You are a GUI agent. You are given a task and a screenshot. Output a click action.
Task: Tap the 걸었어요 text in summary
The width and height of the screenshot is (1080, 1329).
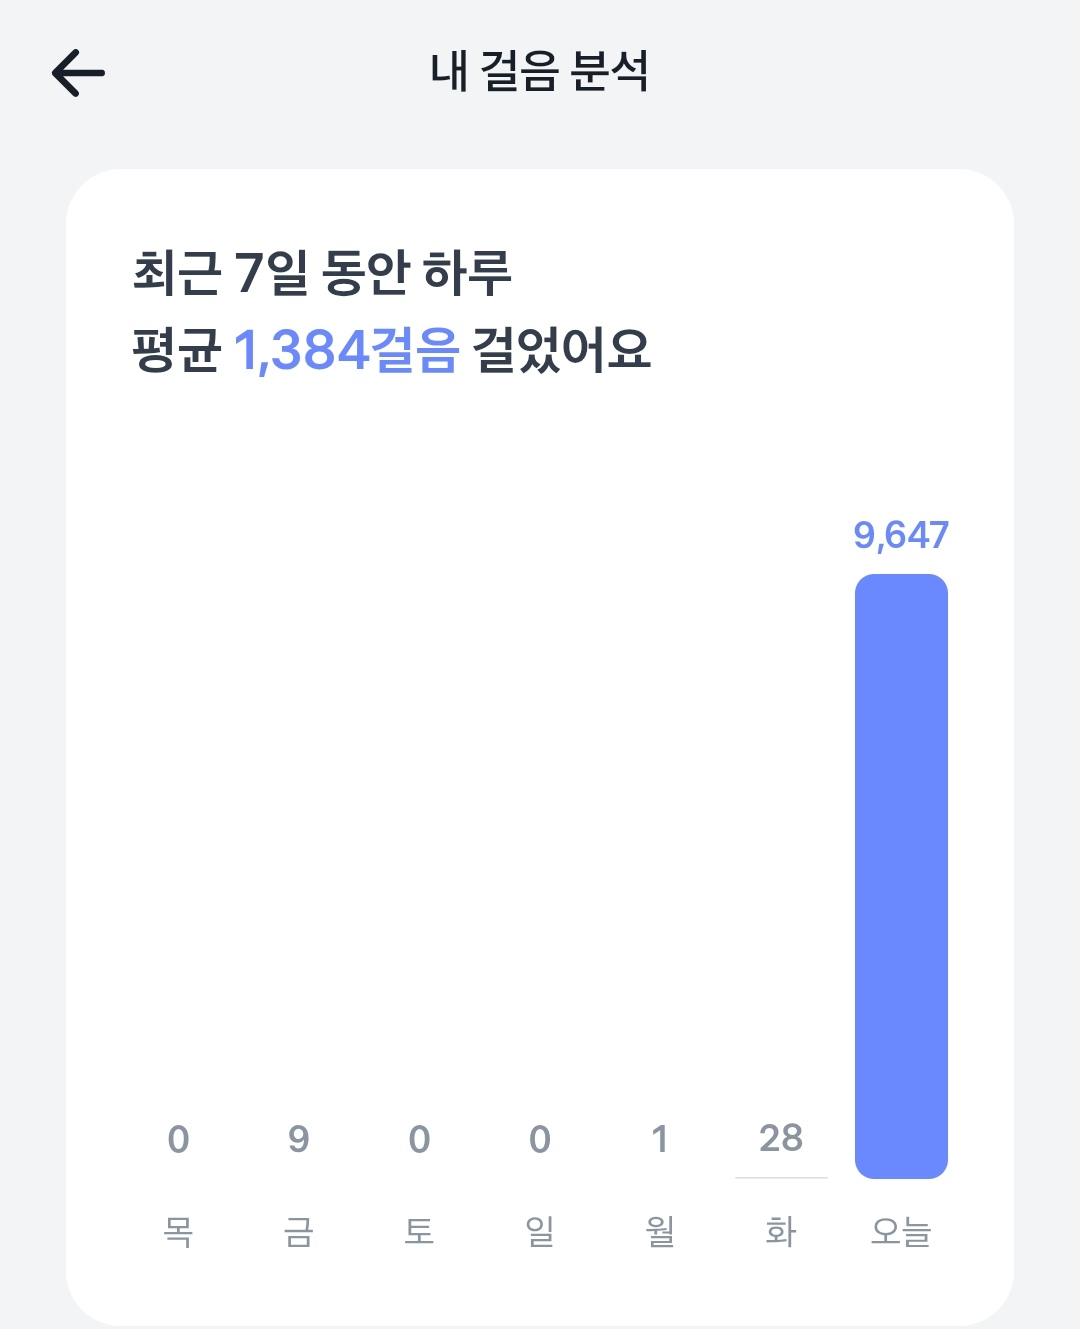tap(561, 351)
